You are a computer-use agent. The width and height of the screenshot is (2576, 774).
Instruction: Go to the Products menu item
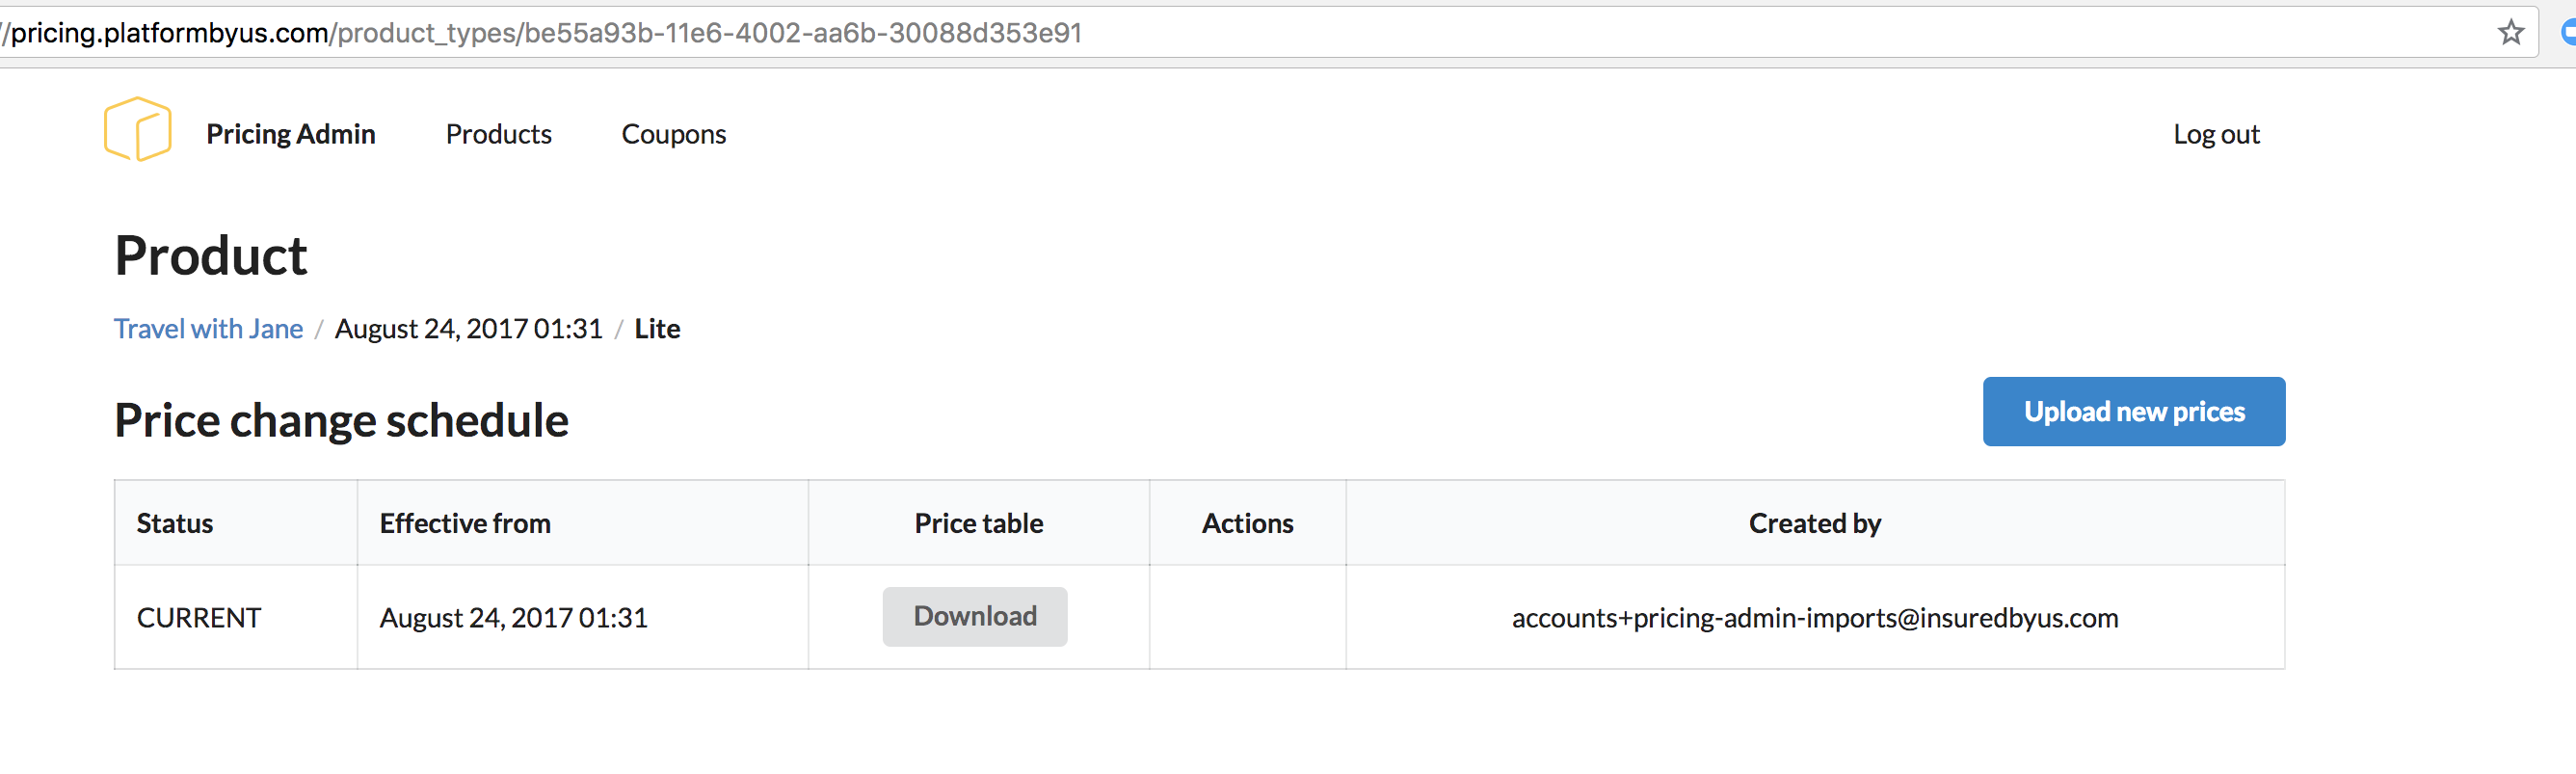coord(498,134)
